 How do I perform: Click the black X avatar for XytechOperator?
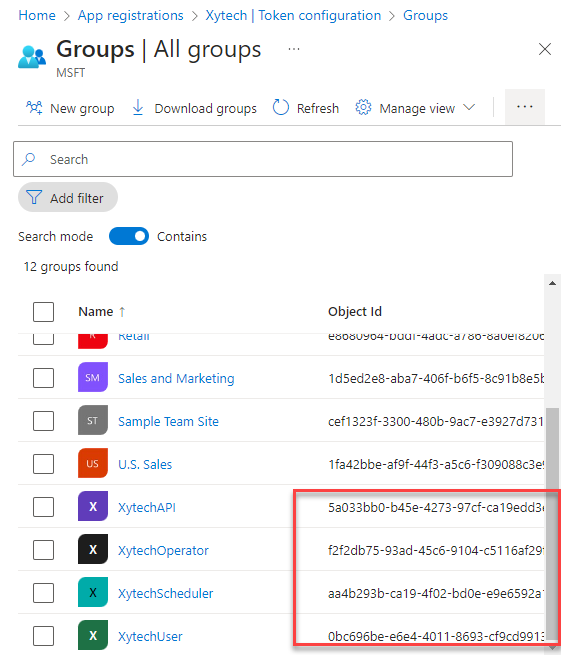pos(93,549)
